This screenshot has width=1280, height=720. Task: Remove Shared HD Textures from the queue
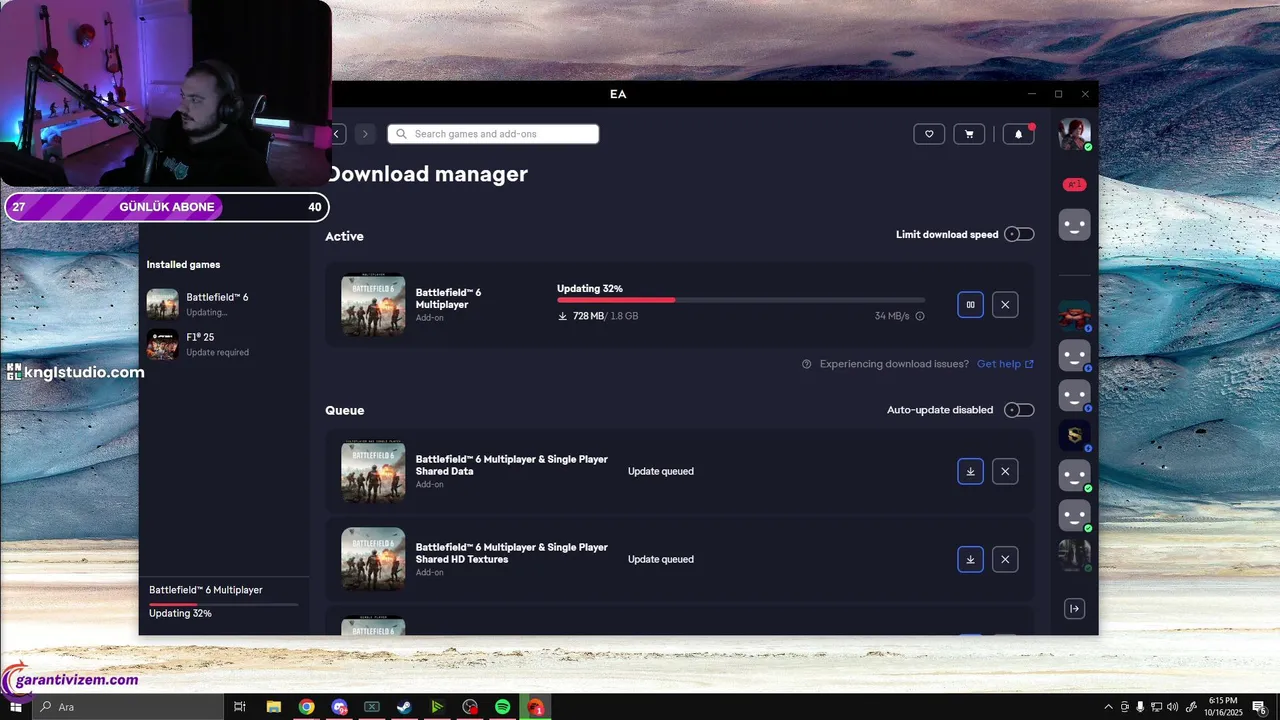[1005, 559]
